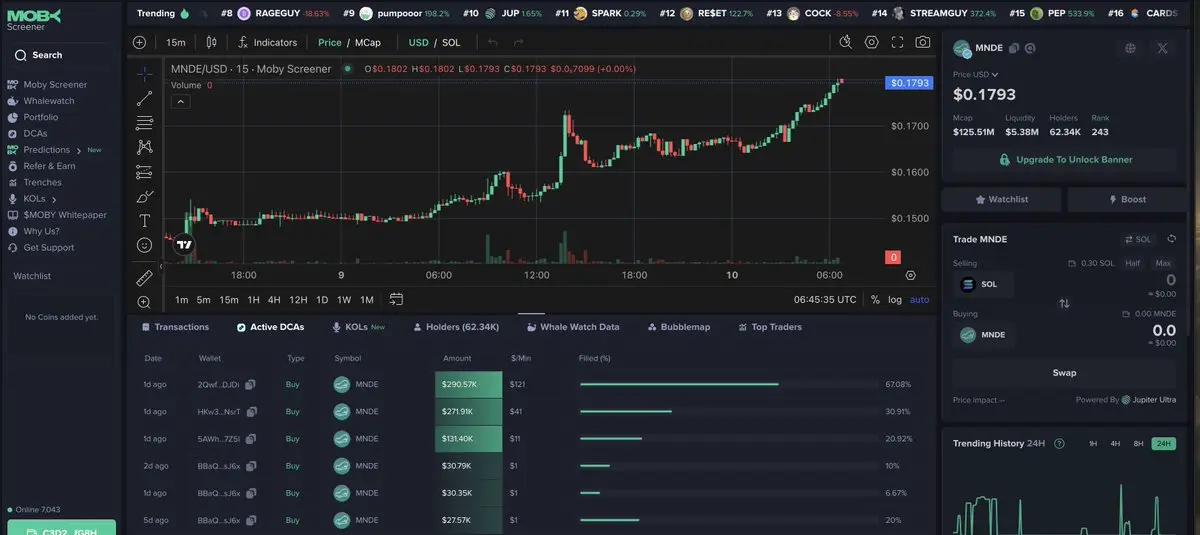
Task: Toggle log scale on chart
Action: [894, 299]
